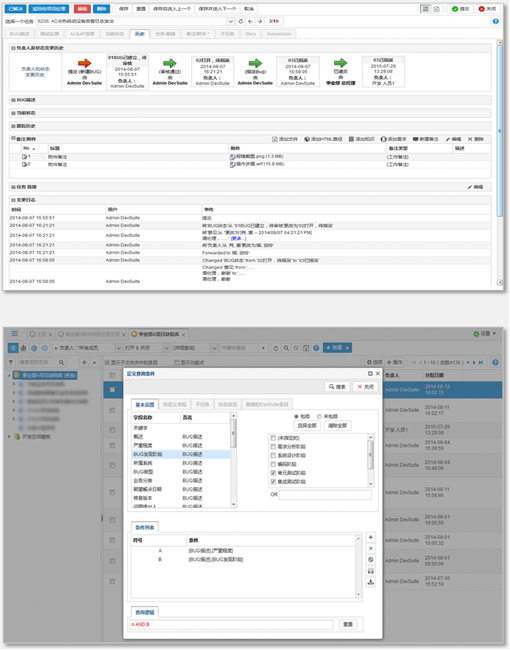Select the 包括 radio button
The height and width of the screenshot is (650, 510).
(296, 416)
